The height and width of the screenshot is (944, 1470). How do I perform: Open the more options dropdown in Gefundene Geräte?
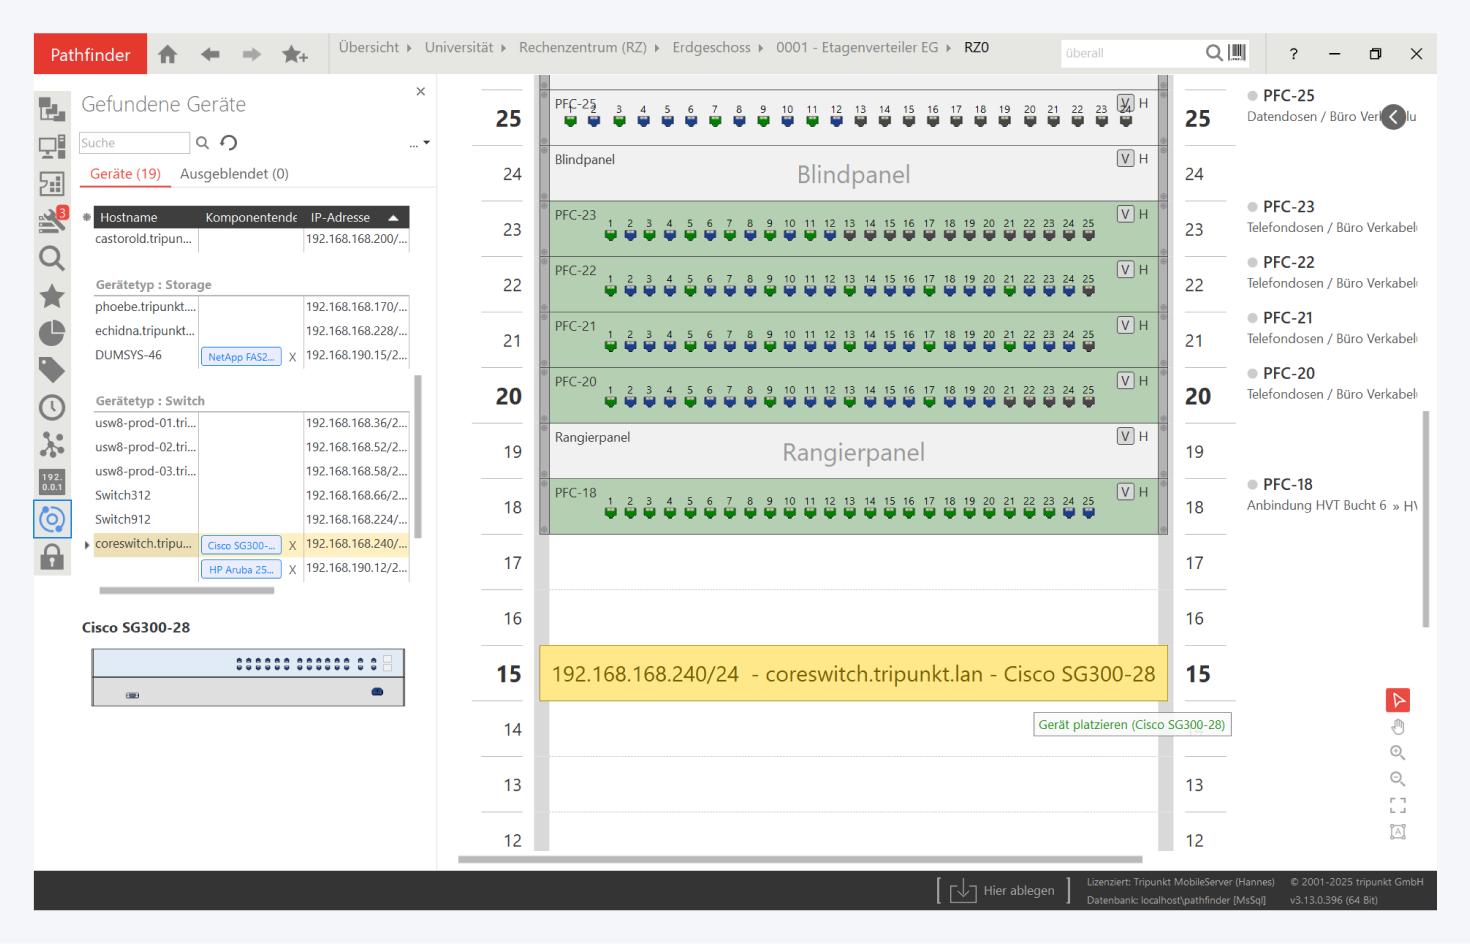coord(420,144)
